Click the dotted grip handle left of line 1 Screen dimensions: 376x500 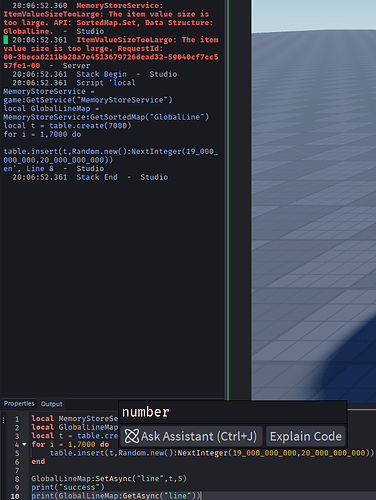point(3,420)
